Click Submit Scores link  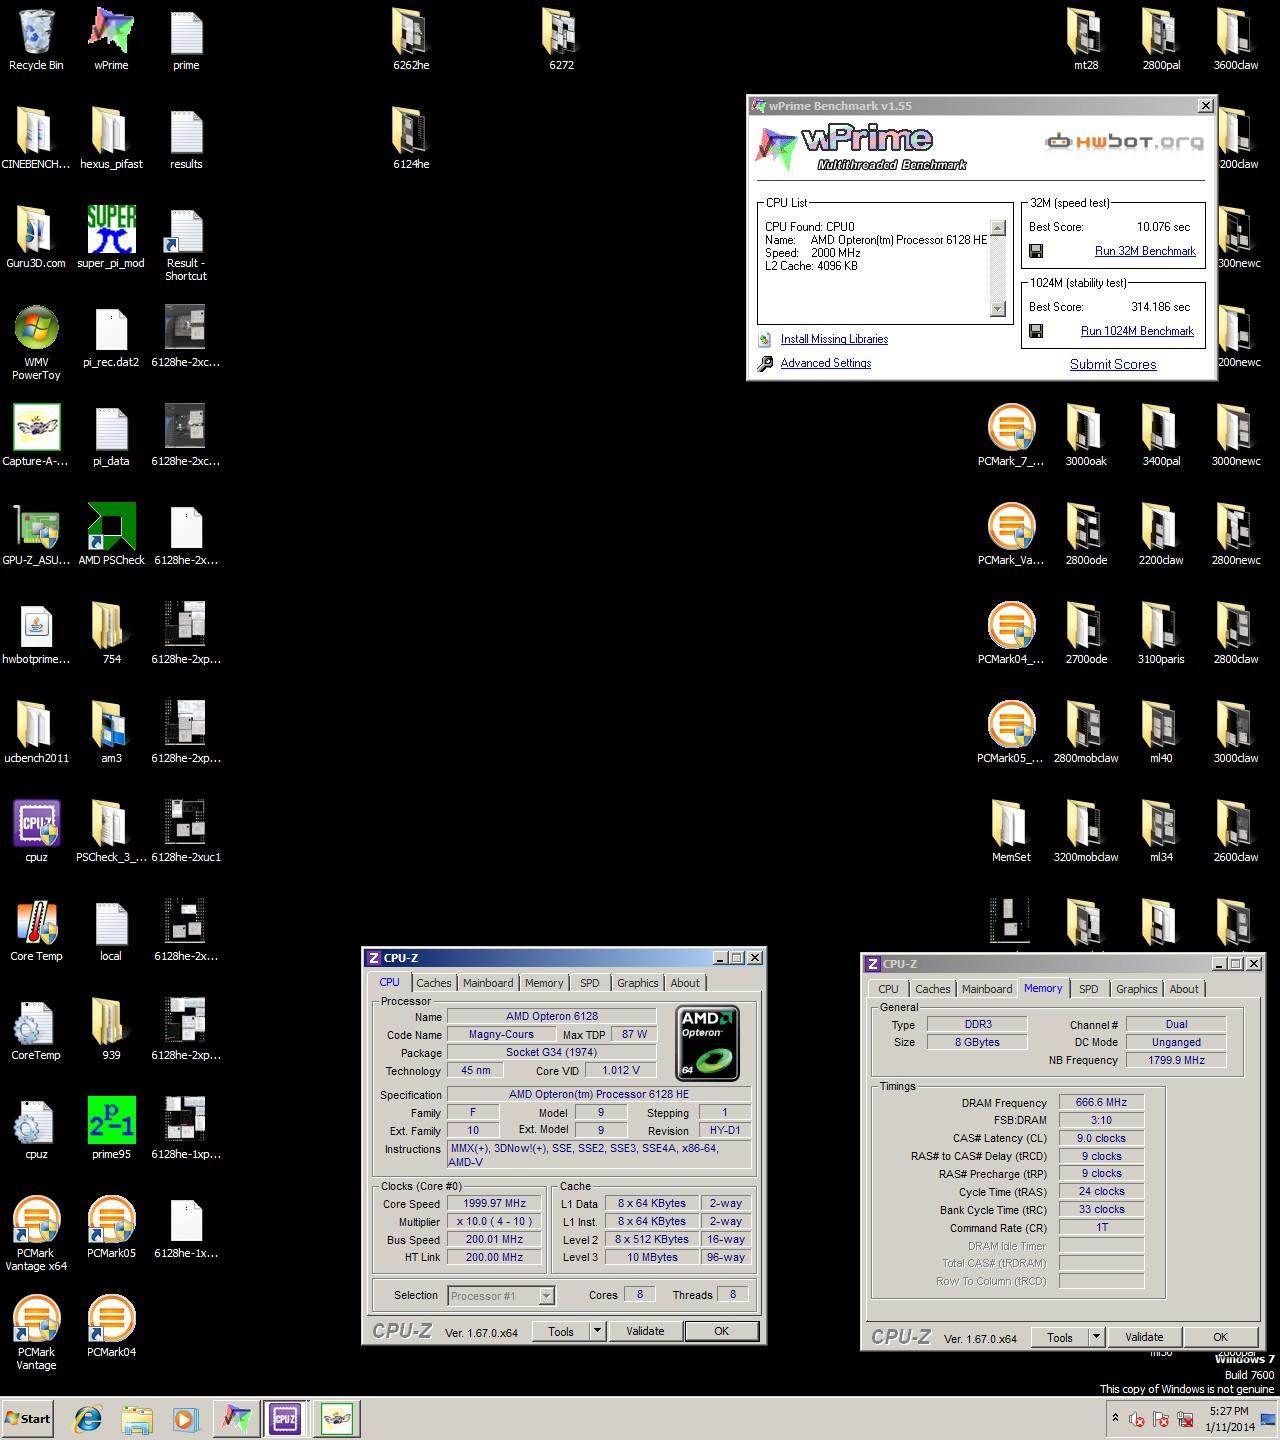pos(1113,364)
